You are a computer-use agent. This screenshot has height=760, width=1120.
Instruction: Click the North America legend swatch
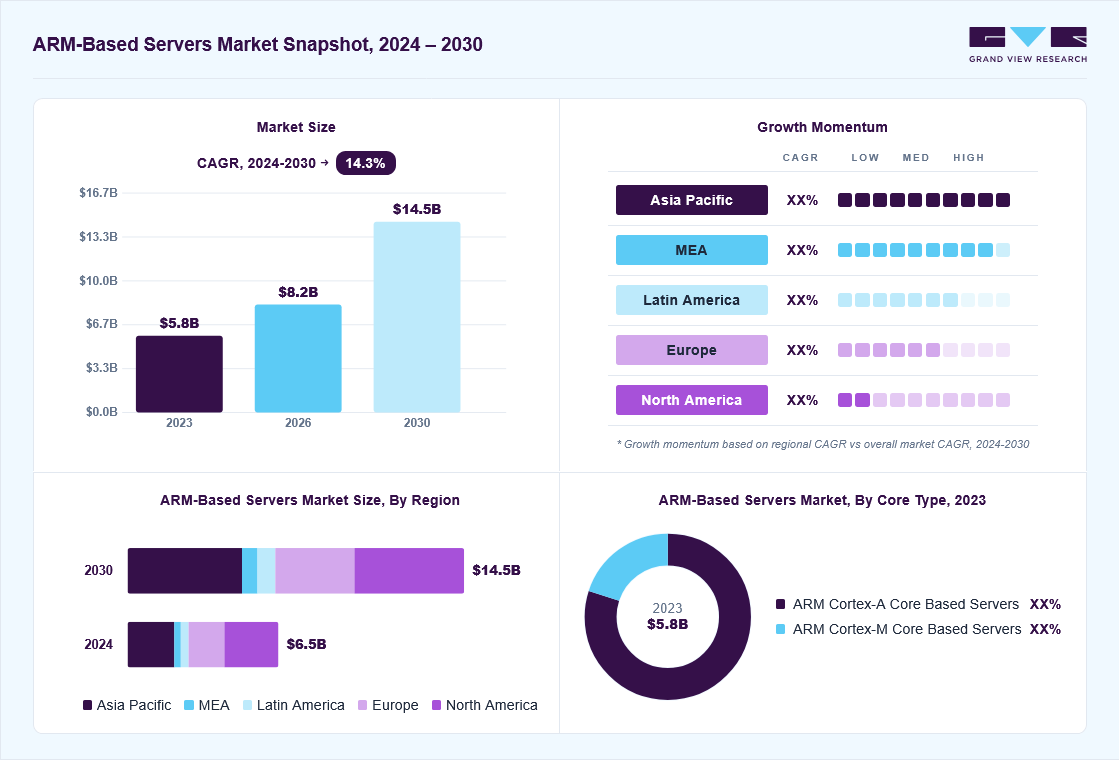[x=436, y=705]
